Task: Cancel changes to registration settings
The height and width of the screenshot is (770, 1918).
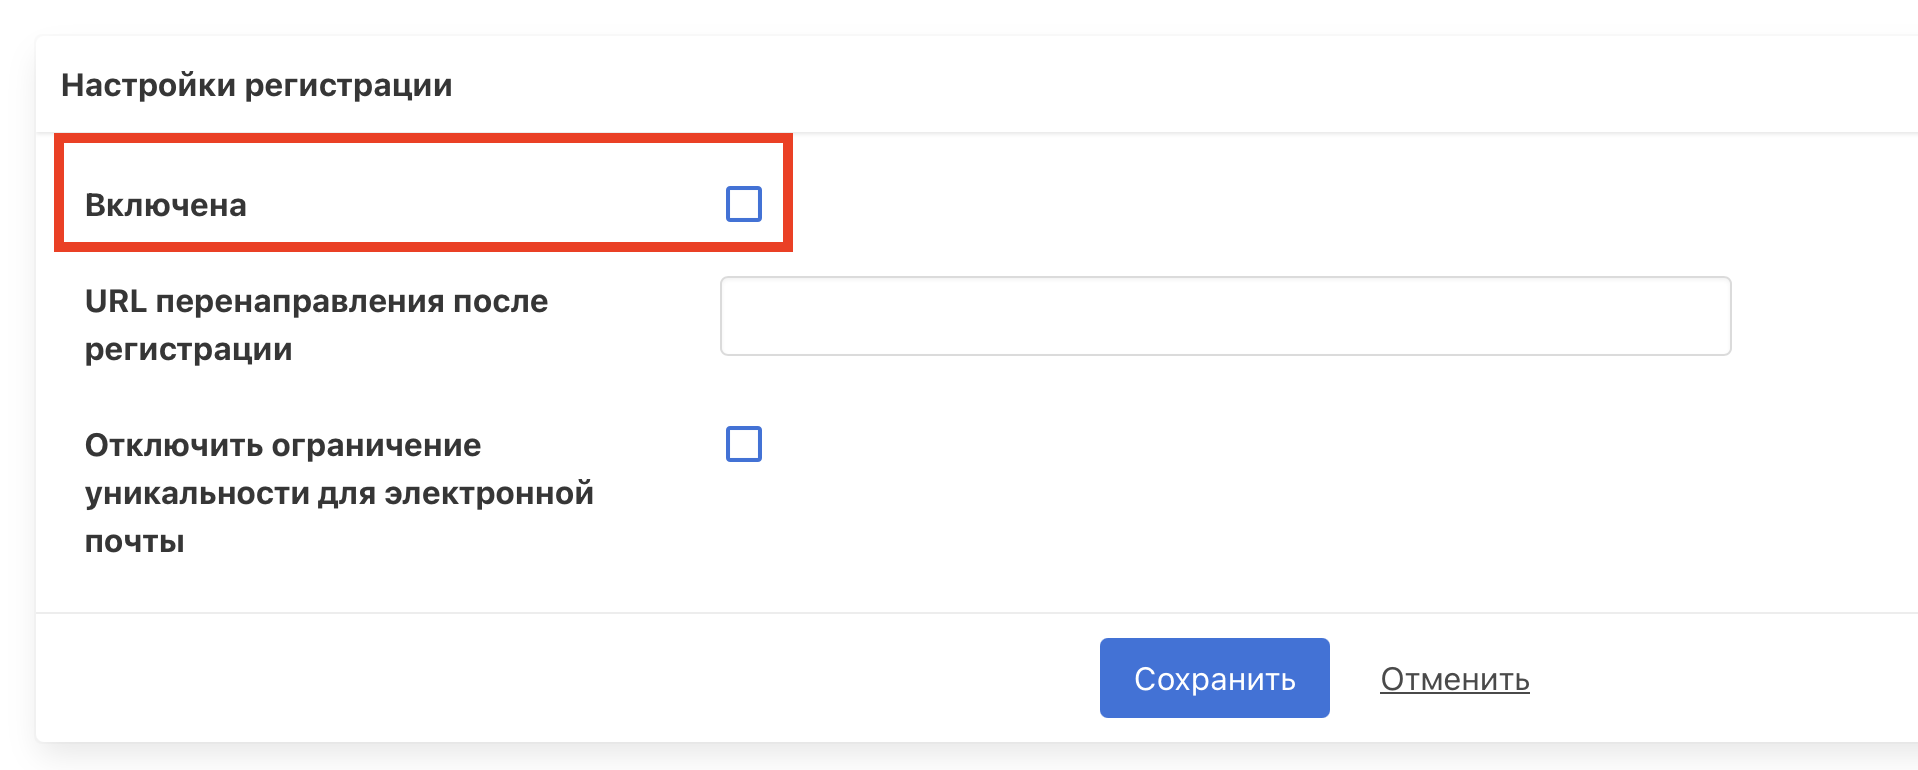Action: point(1454,679)
